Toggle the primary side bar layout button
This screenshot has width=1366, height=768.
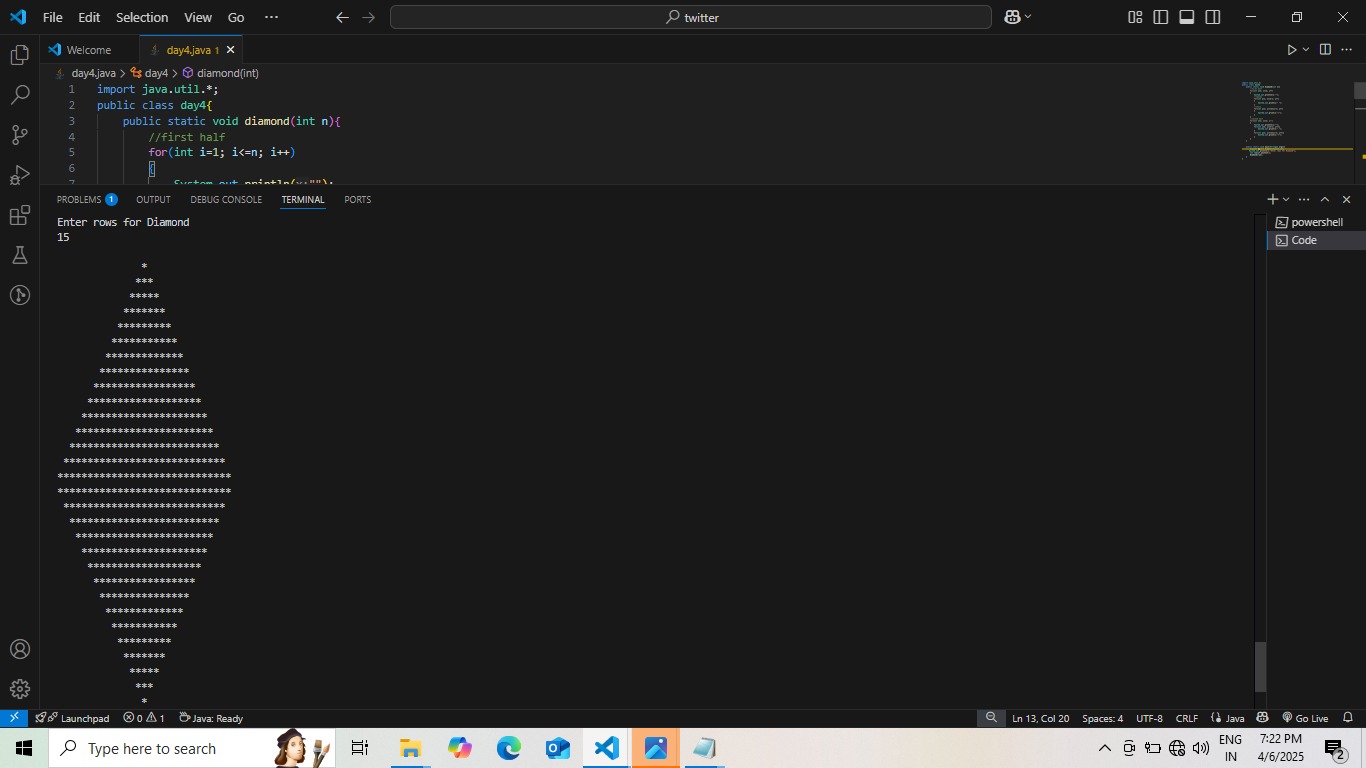pos(1160,17)
